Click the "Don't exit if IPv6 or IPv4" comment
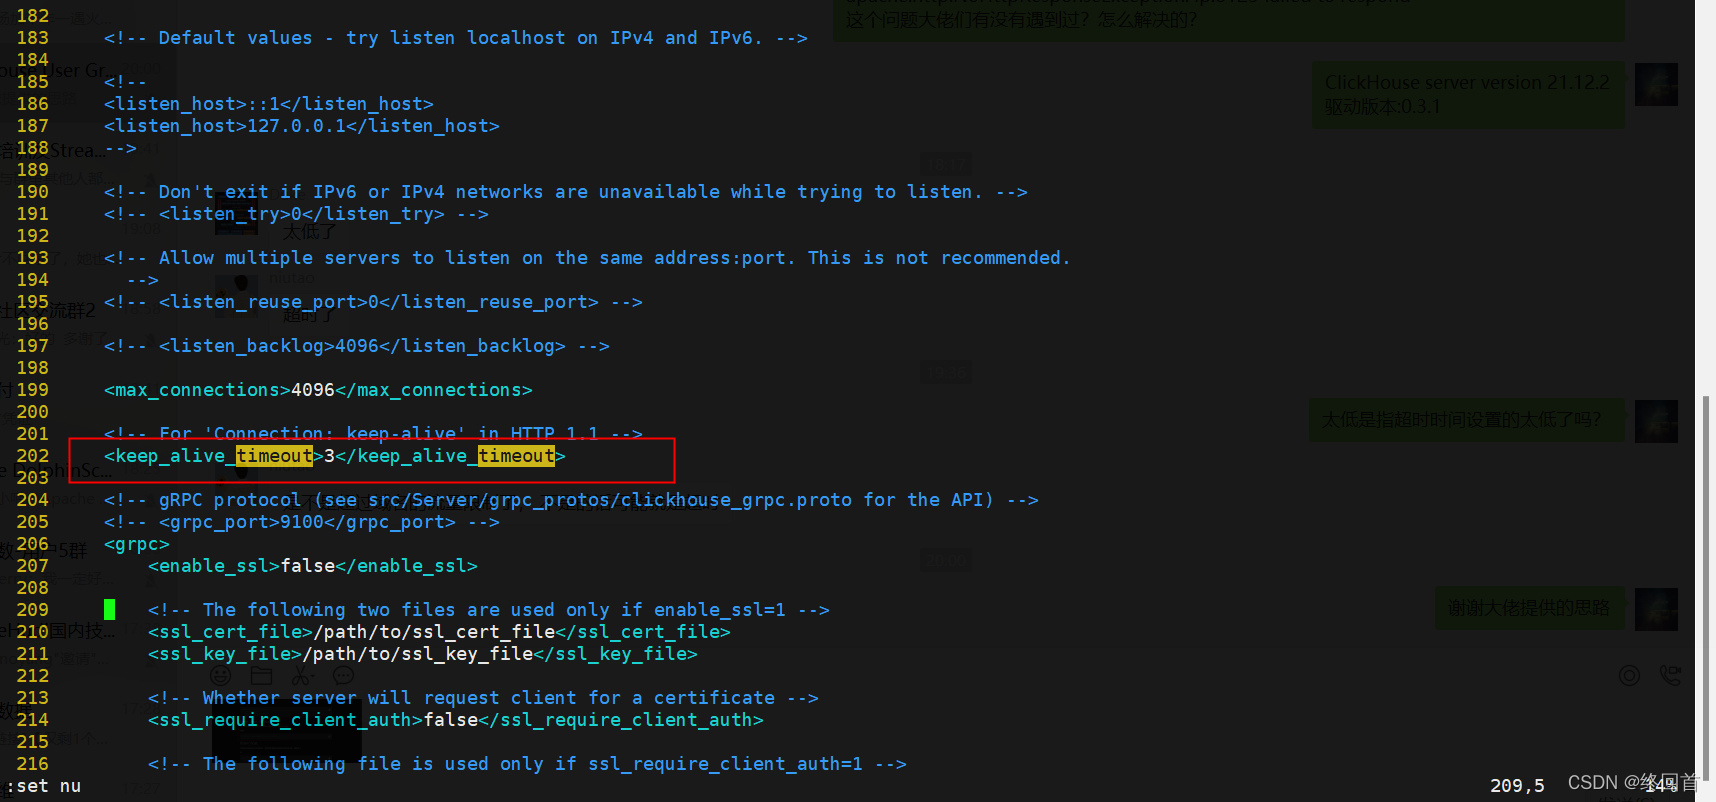The image size is (1716, 802). click(565, 192)
